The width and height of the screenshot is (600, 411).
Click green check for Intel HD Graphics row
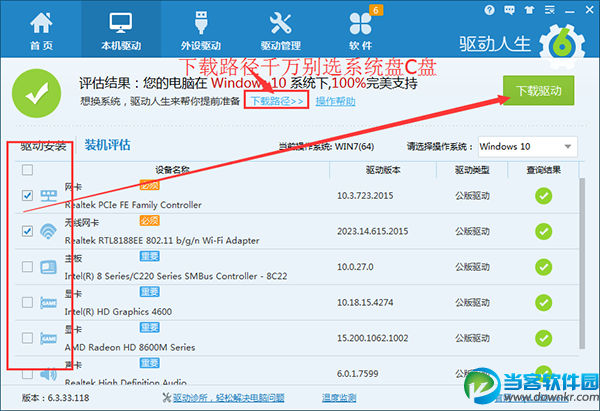point(543,303)
